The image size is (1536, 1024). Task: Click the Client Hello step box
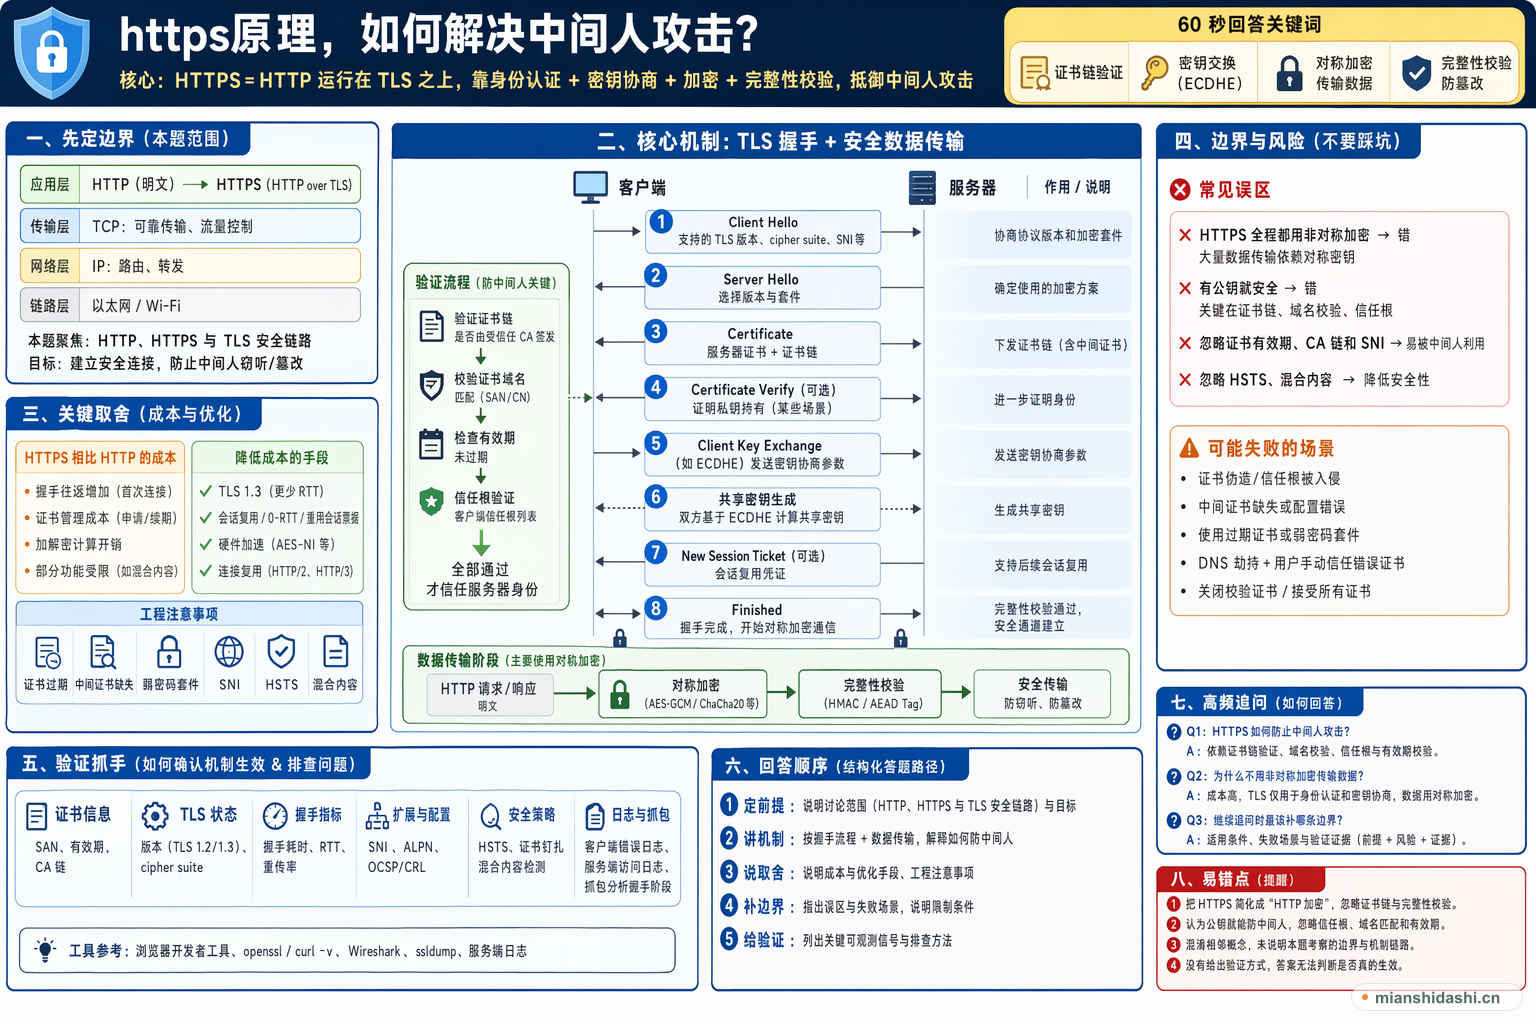click(x=763, y=231)
